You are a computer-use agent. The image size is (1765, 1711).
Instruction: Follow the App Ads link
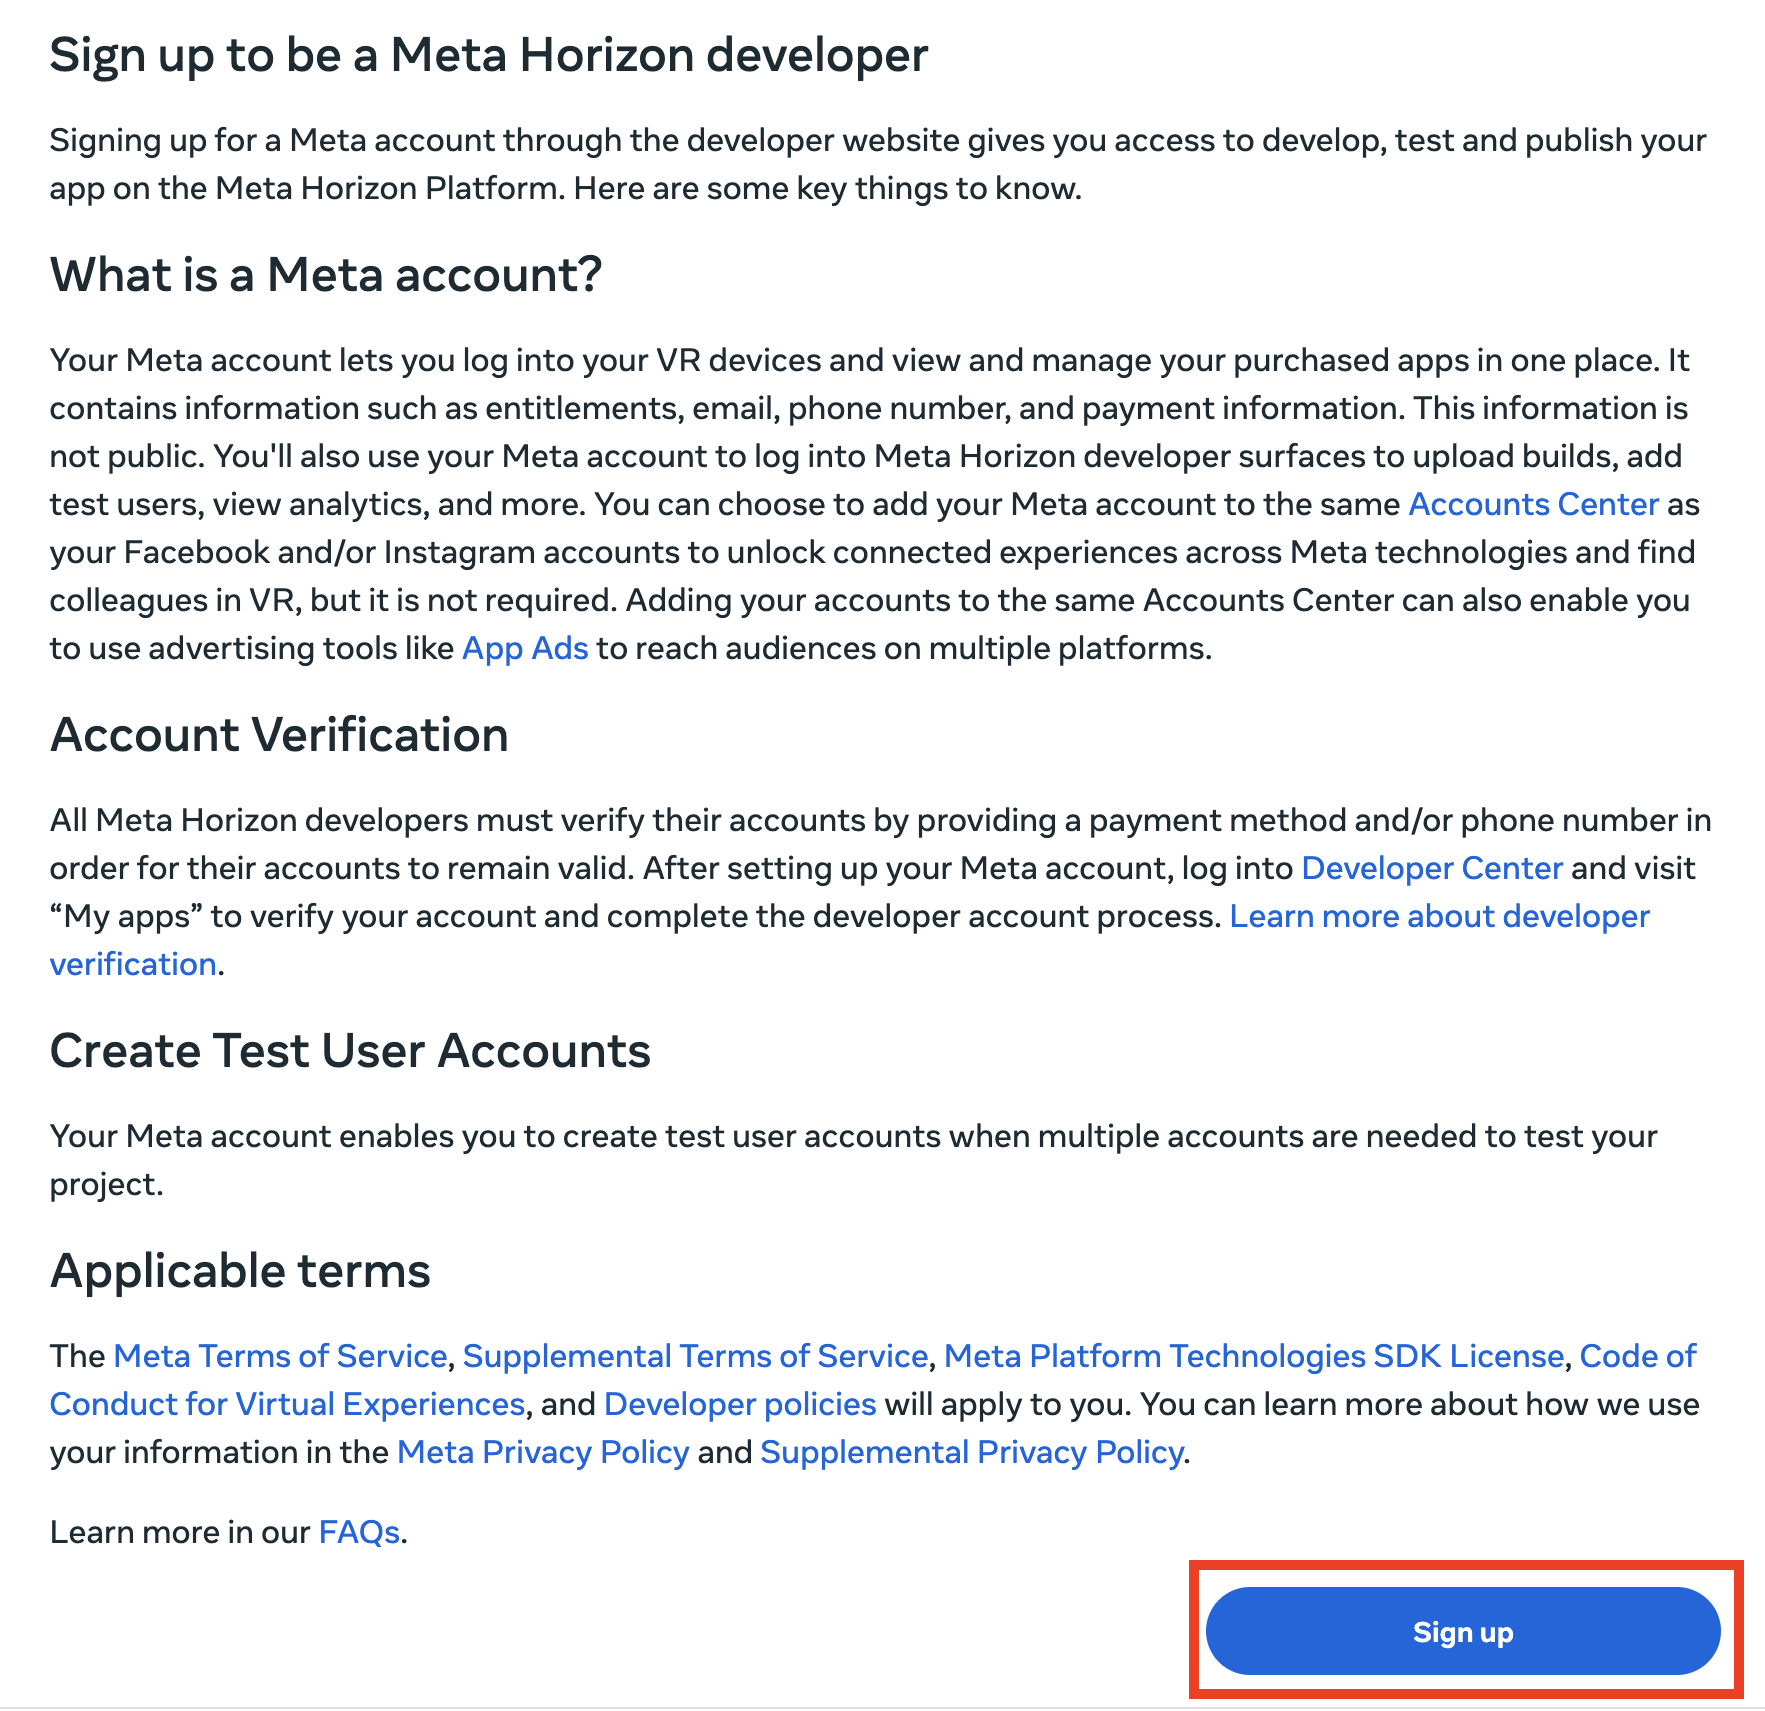pos(525,648)
